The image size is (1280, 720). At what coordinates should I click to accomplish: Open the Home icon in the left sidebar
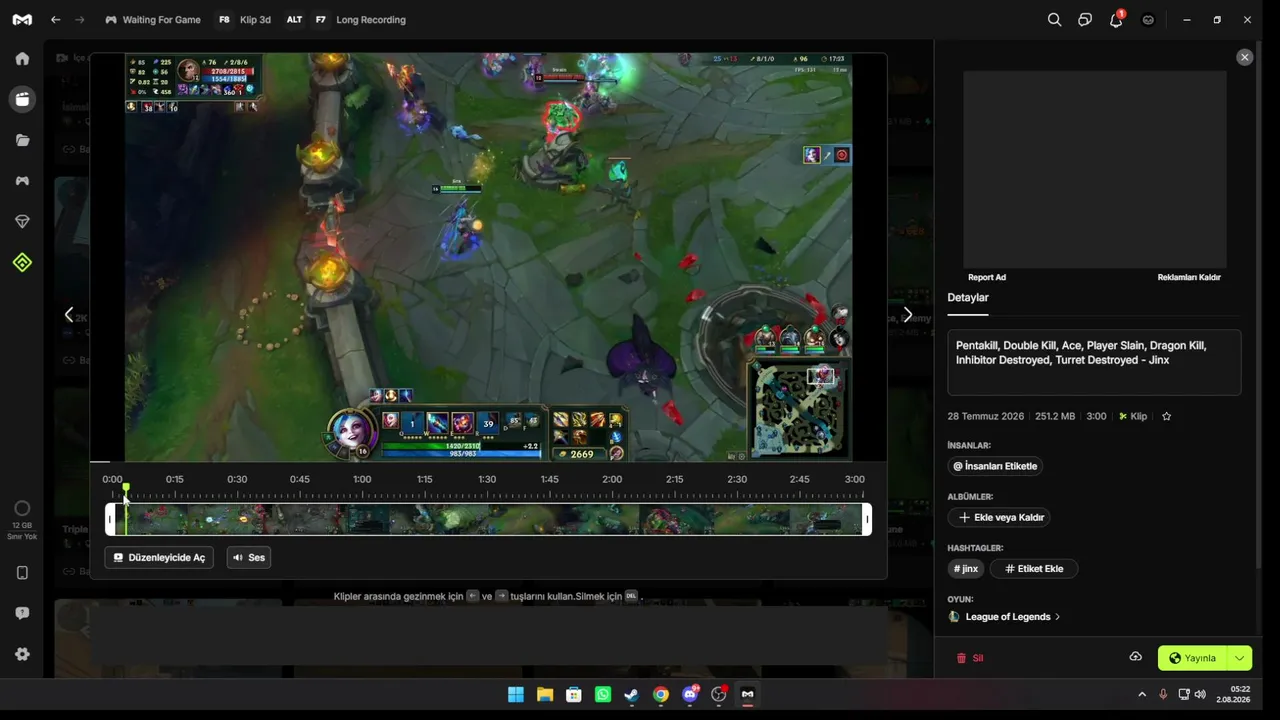click(x=22, y=58)
